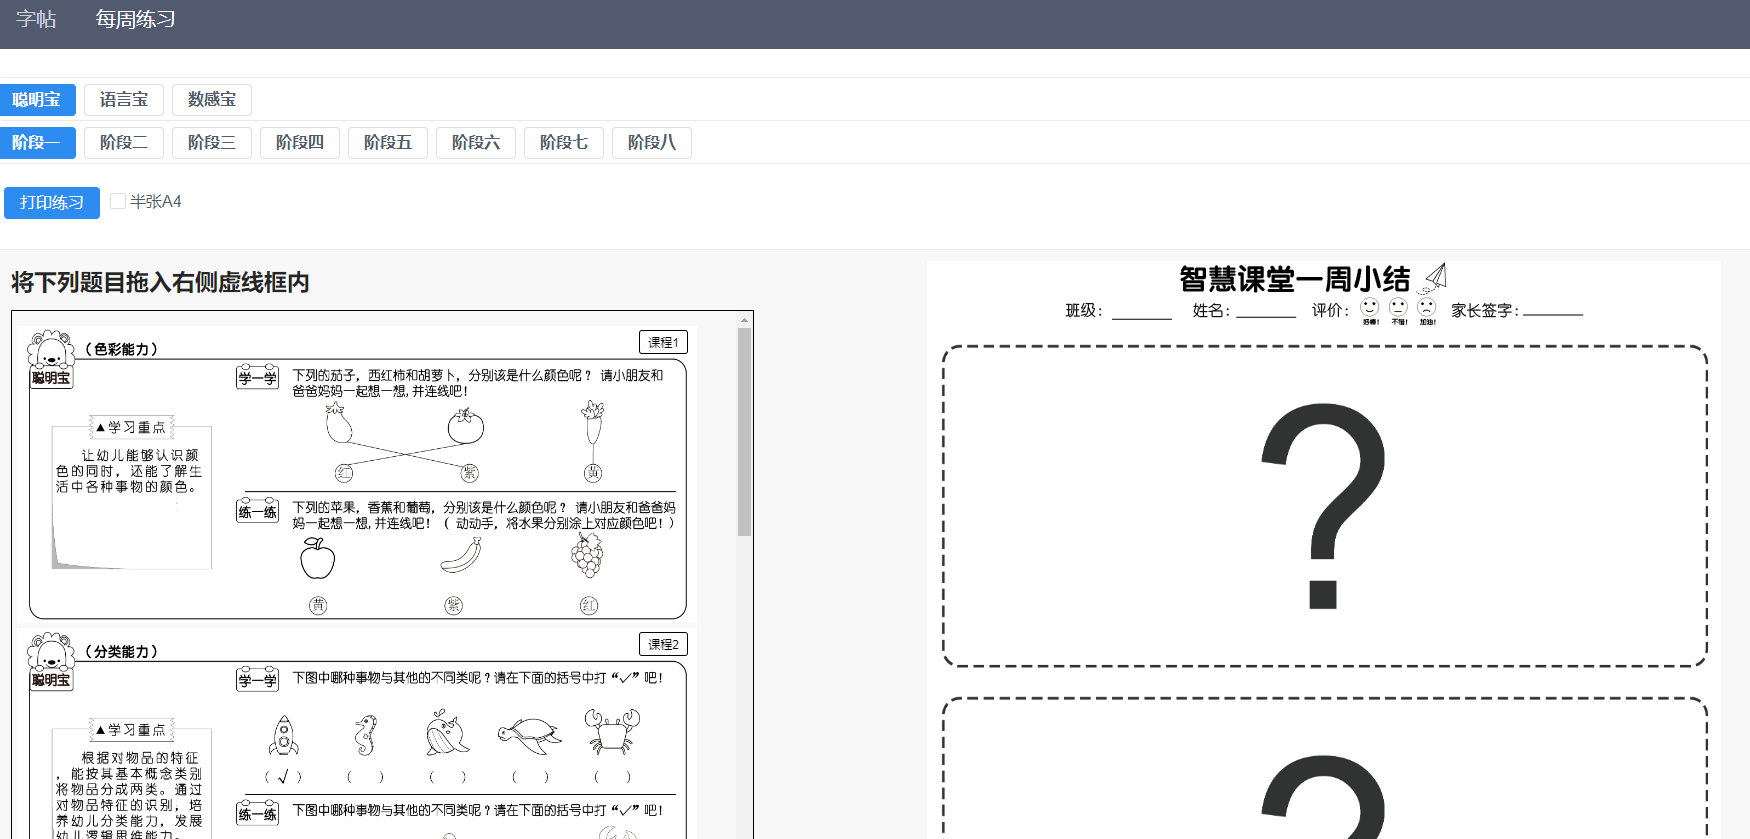Click the 家长签字 blank line field
The height and width of the screenshot is (839, 1750).
(1553, 312)
